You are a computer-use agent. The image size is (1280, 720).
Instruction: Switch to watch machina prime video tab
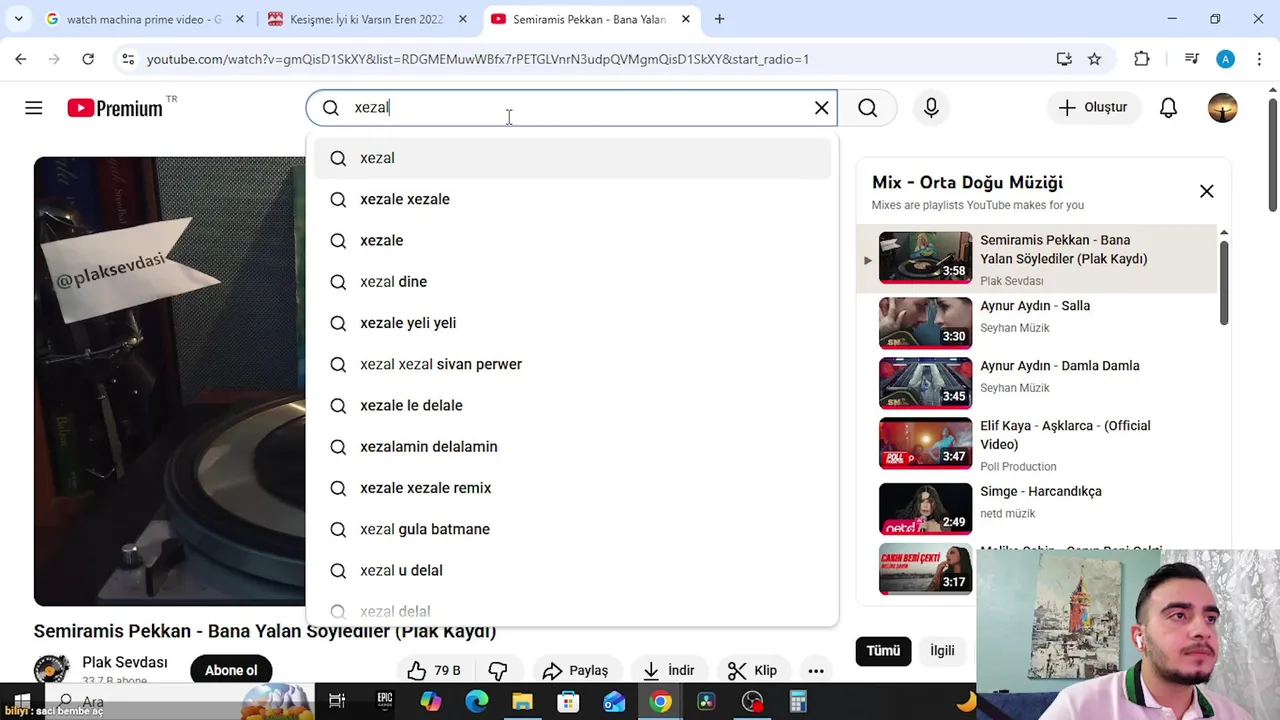click(145, 19)
